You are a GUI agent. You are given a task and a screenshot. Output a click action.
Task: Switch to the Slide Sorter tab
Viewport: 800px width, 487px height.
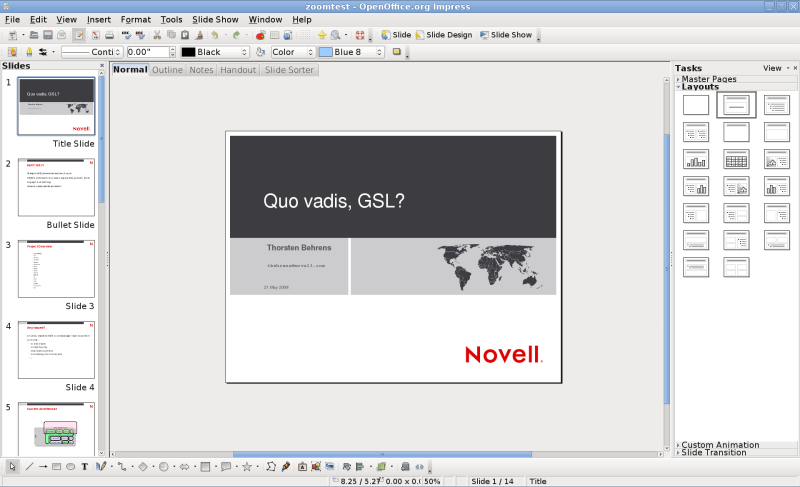(x=289, y=70)
